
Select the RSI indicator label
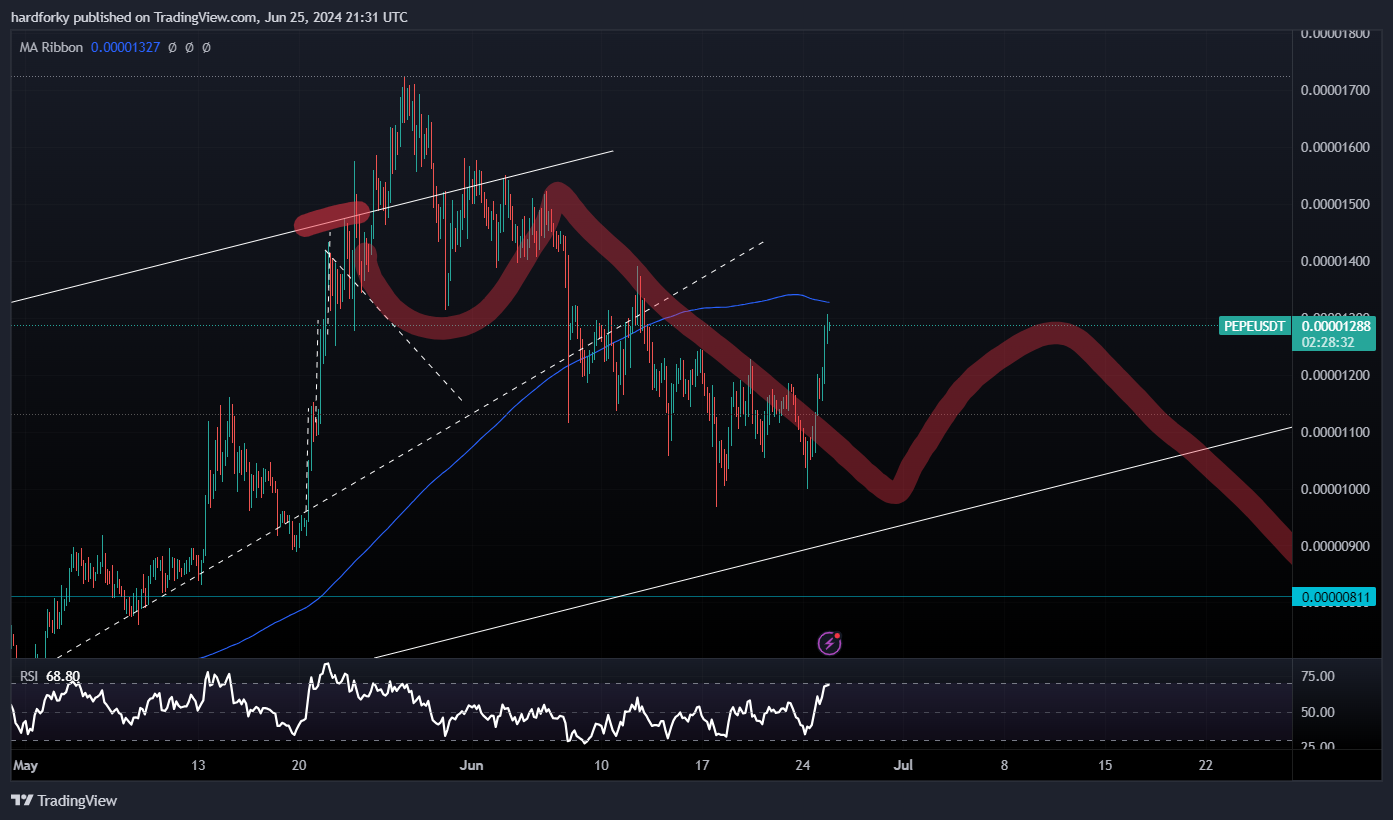pos(29,676)
